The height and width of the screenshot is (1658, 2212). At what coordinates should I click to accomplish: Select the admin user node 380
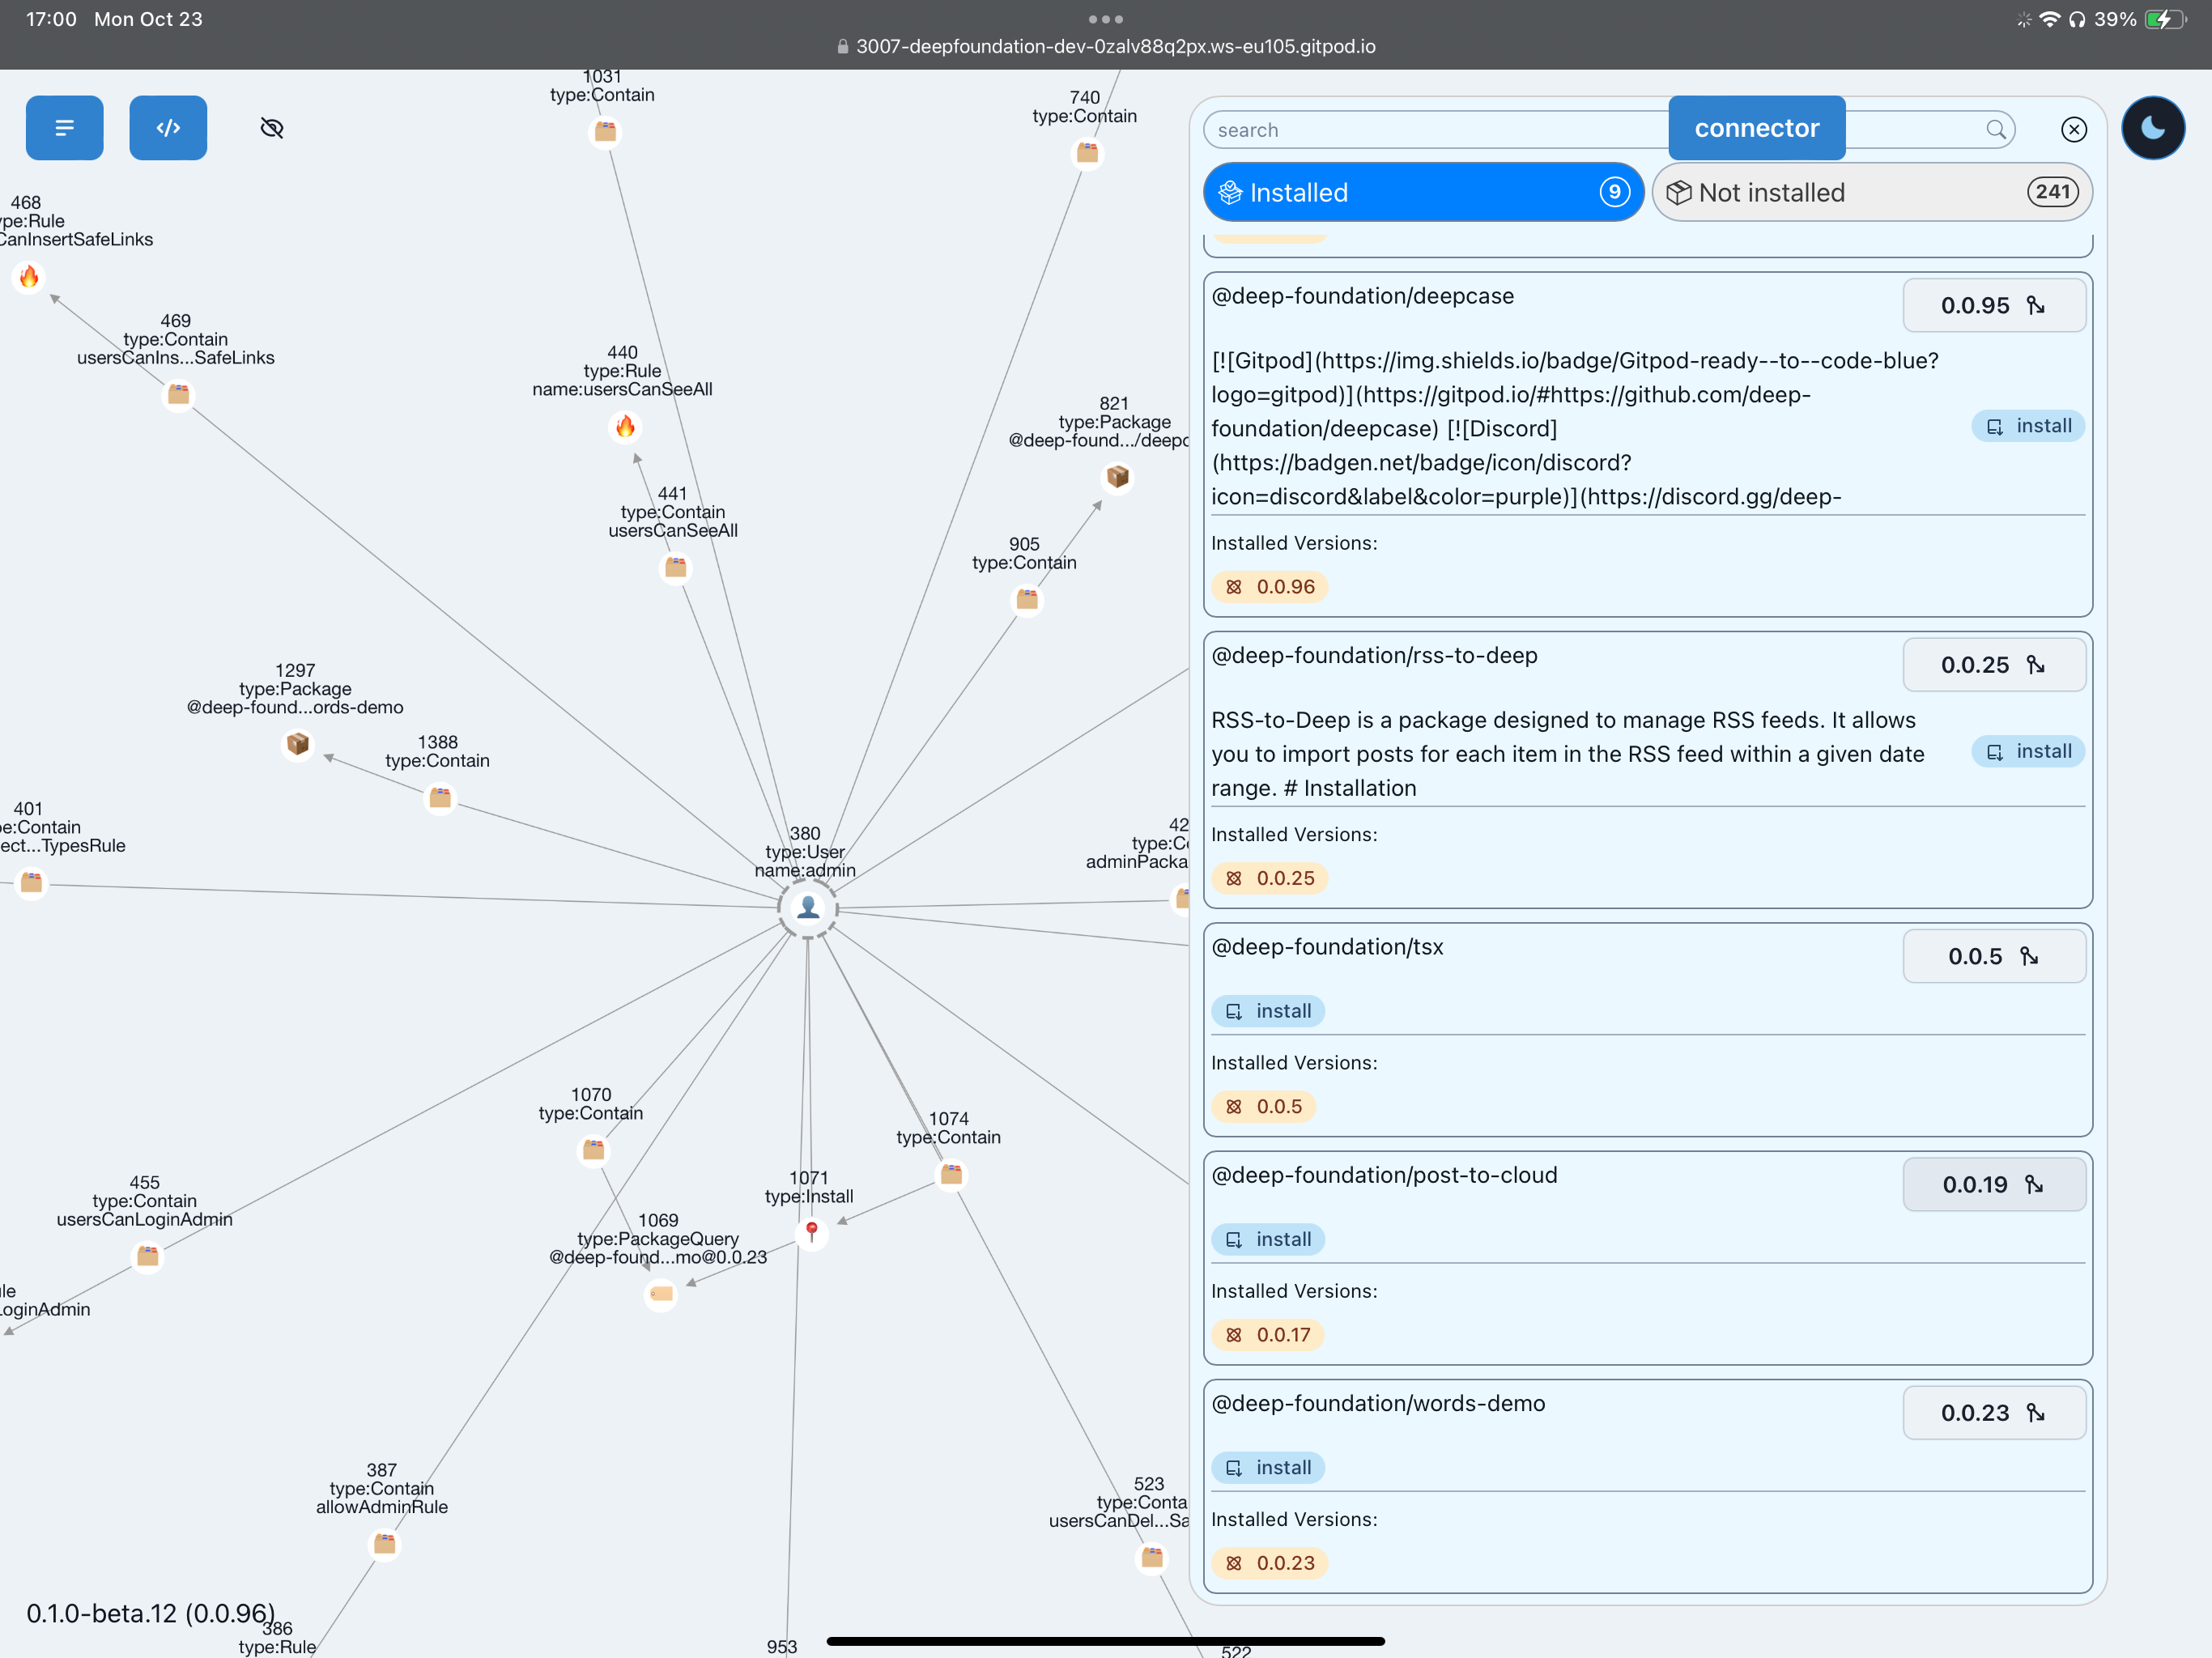click(808, 908)
